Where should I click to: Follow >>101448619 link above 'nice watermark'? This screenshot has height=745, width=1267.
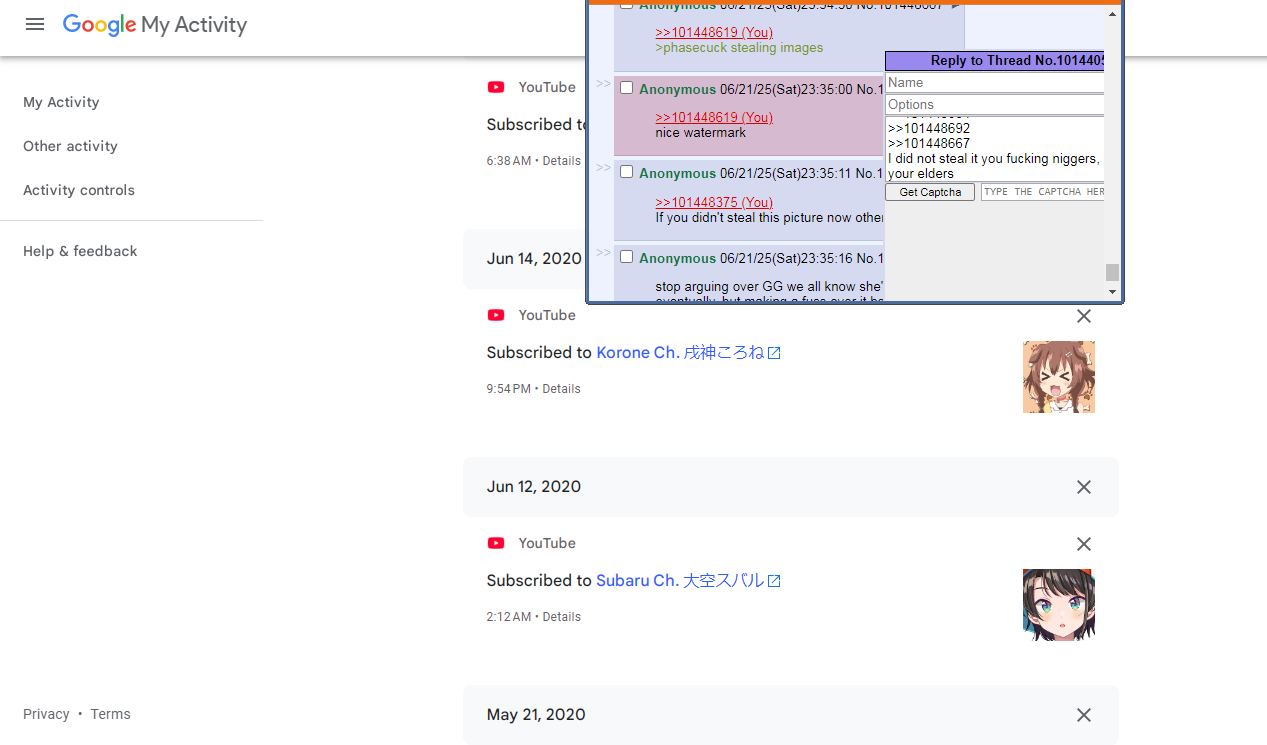pyautogui.click(x=714, y=117)
